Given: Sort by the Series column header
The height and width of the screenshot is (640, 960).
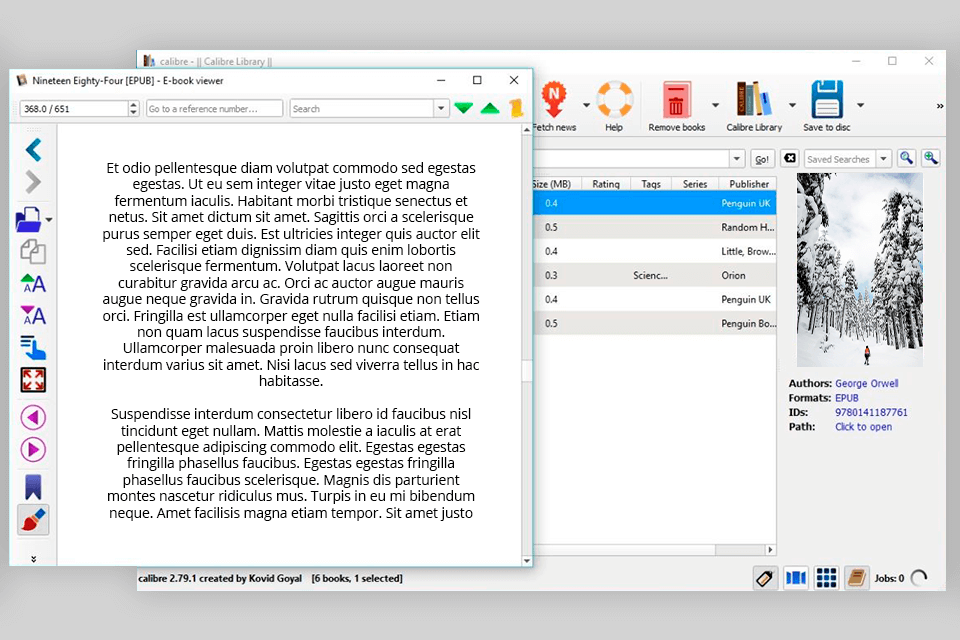Looking at the screenshot, I should (695, 184).
